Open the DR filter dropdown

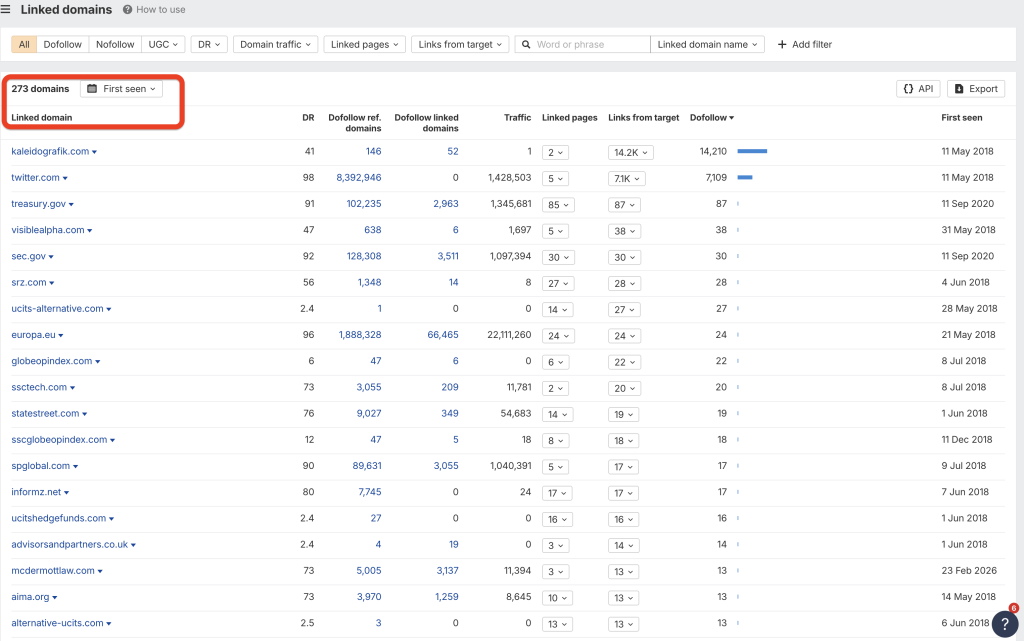pyautogui.click(x=209, y=44)
